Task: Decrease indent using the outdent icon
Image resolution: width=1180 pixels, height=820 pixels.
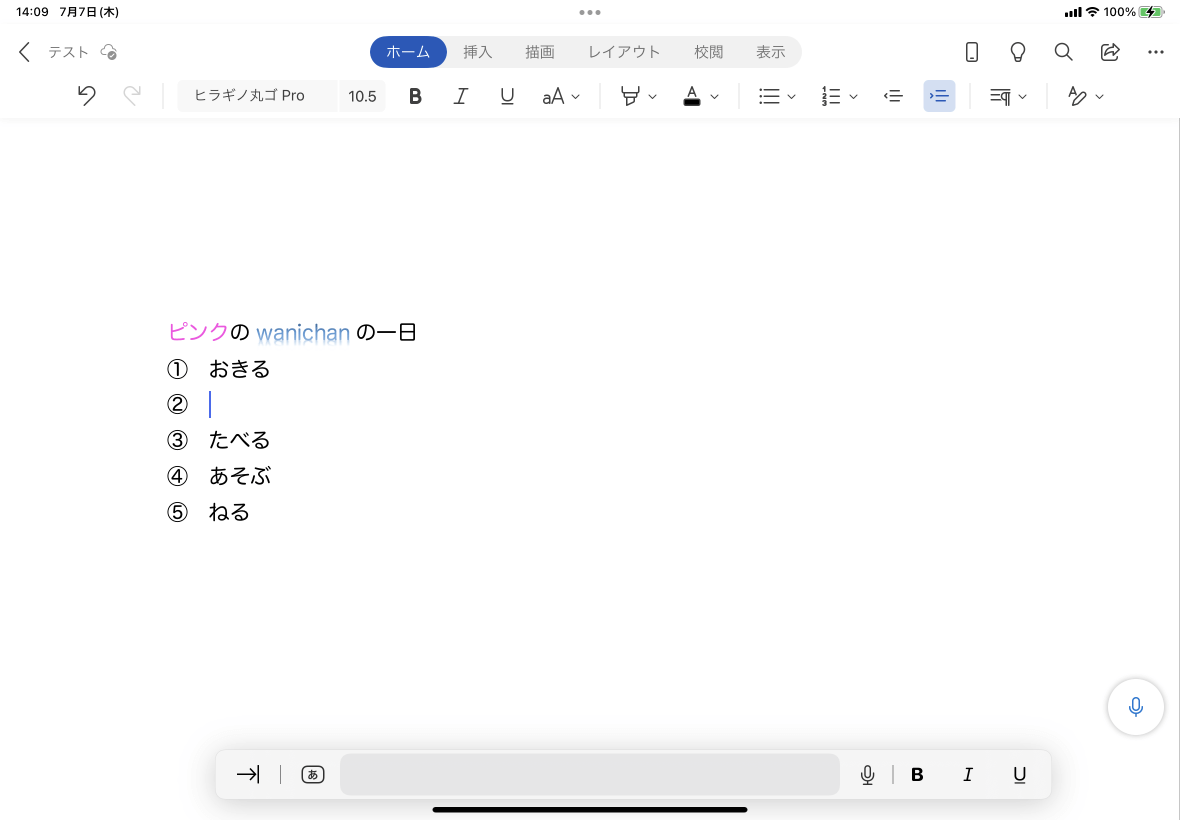Action: click(x=893, y=96)
